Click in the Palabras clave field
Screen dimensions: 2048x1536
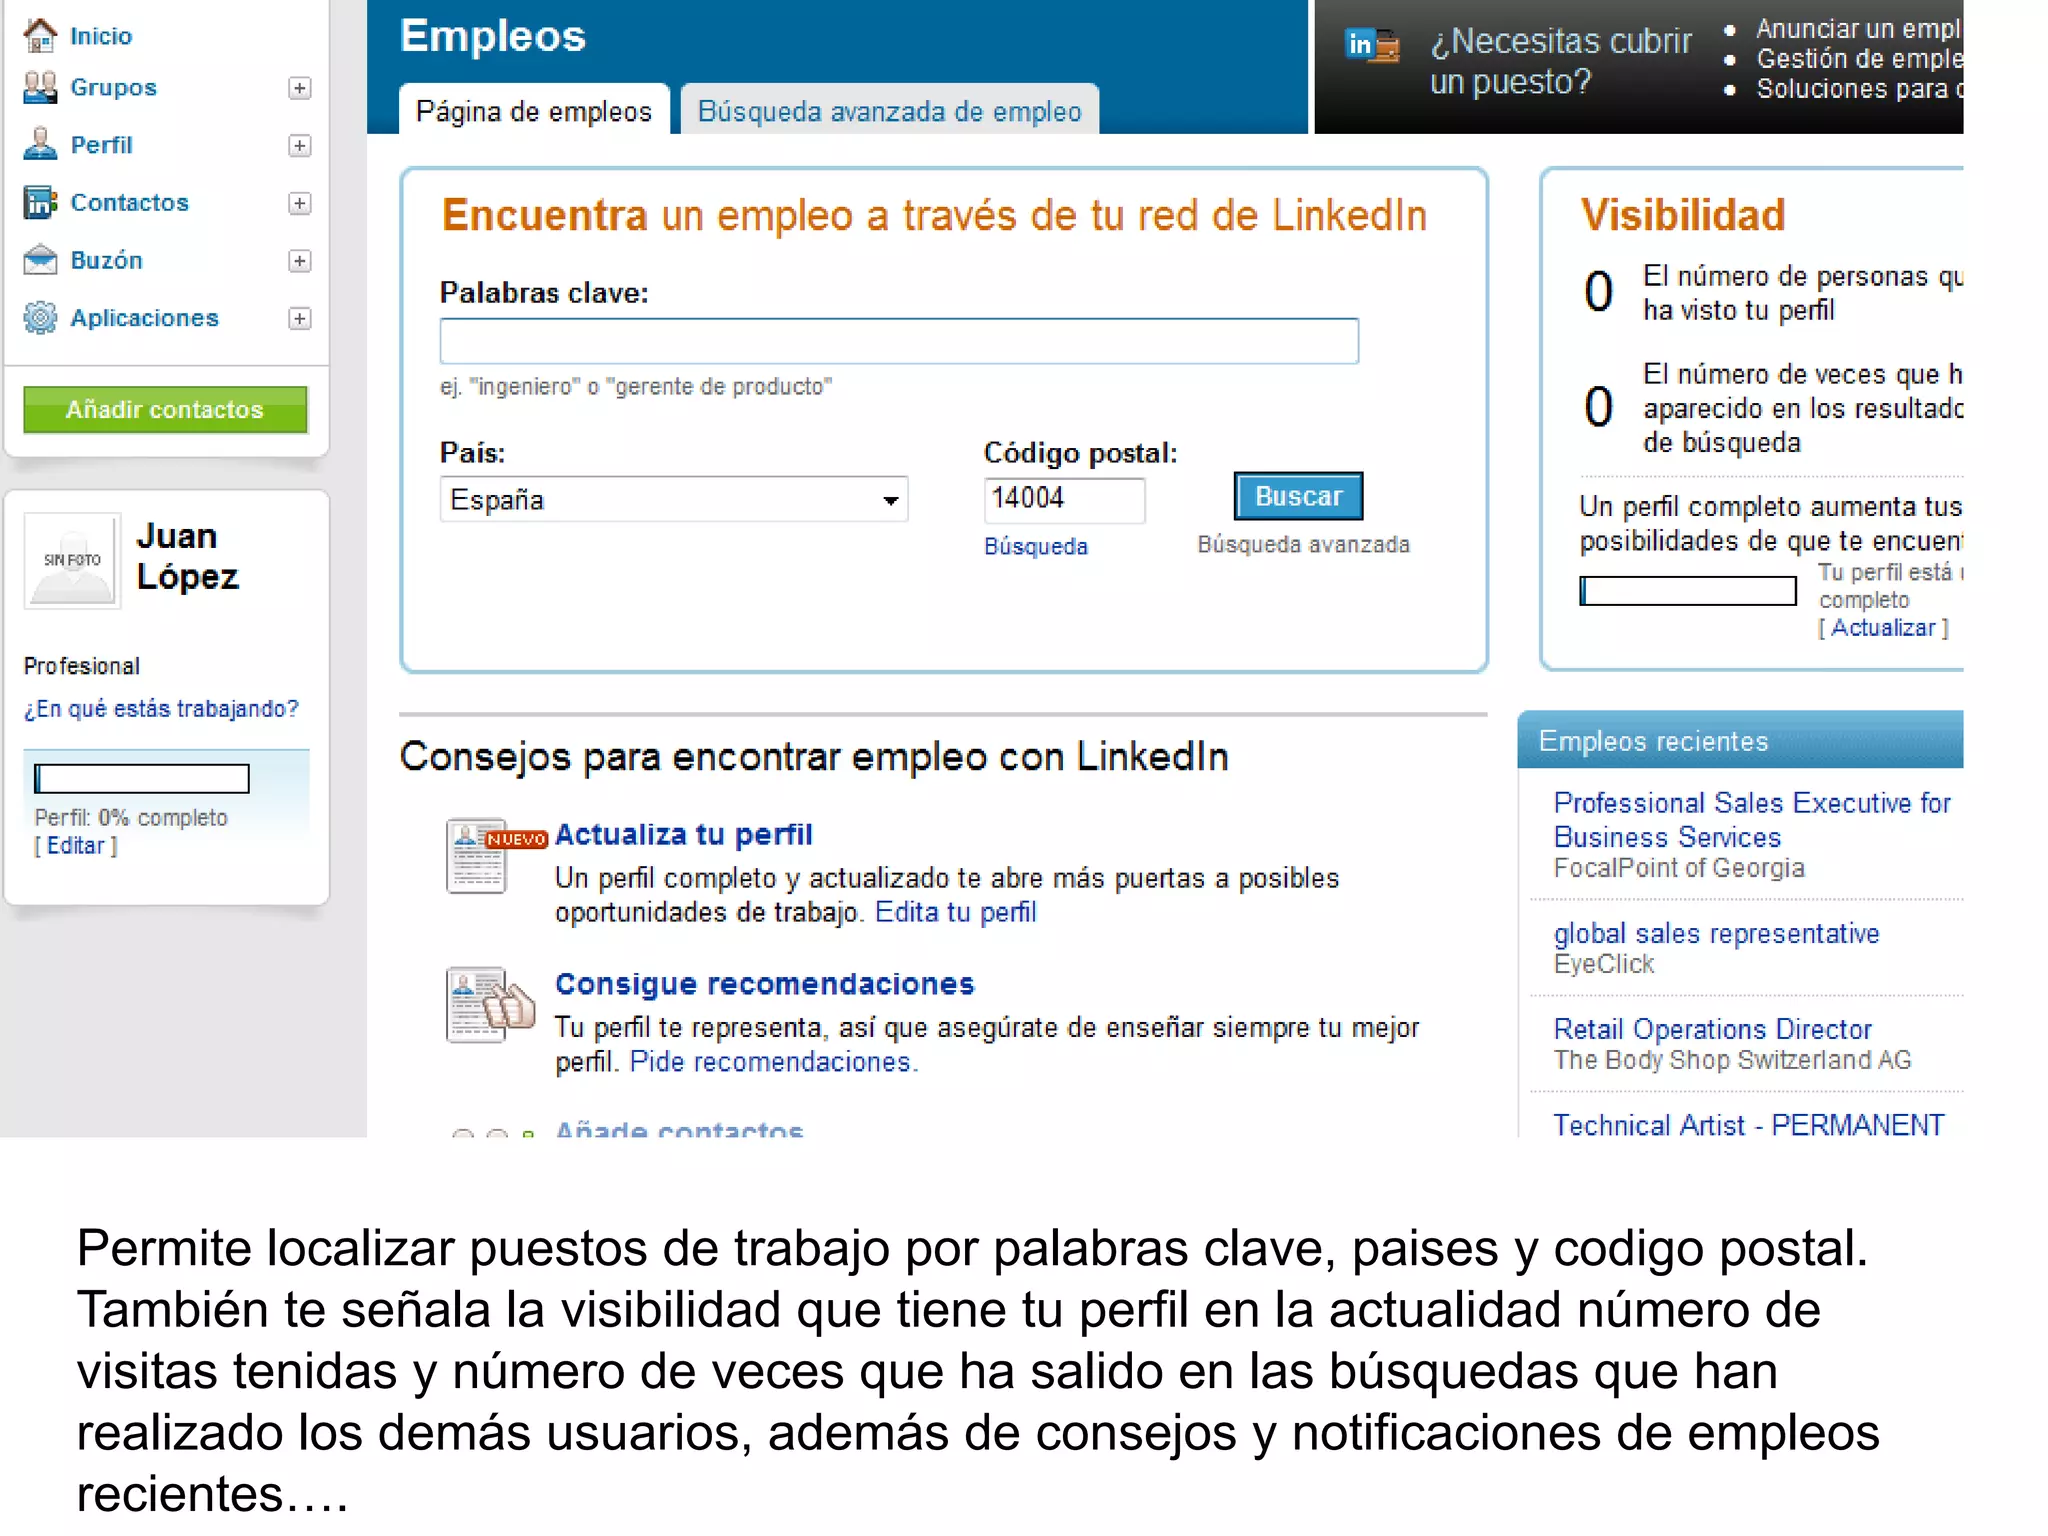[899, 341]
